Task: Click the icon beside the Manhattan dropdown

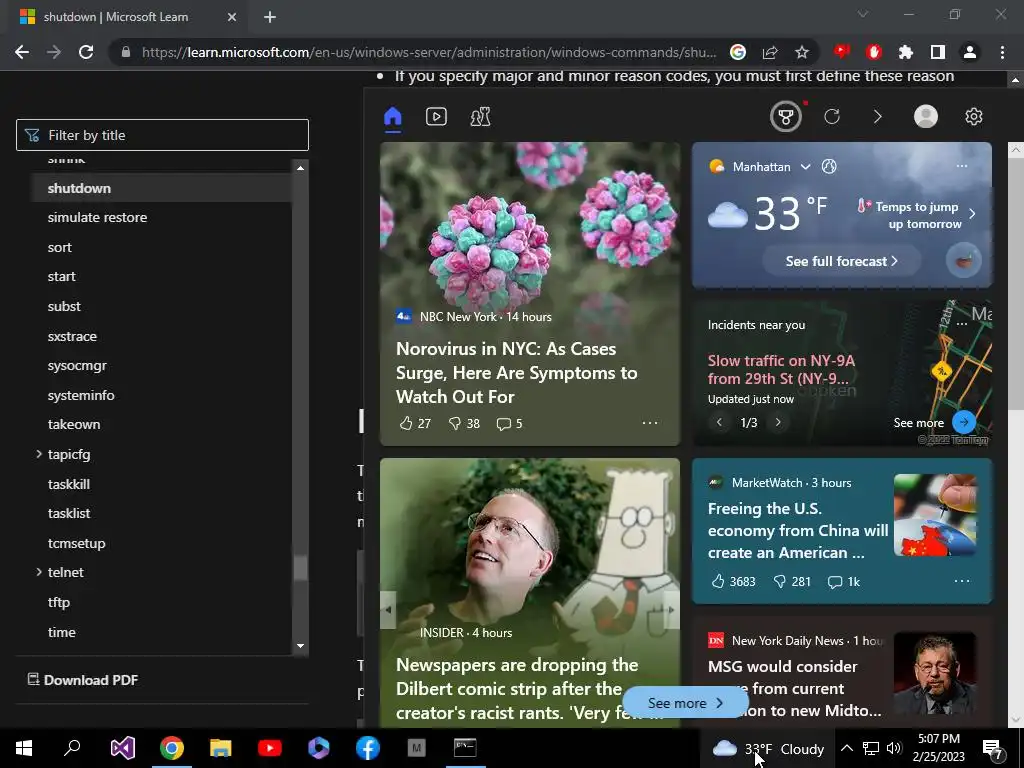Action: pyautogui.click(x=829, y=167)
